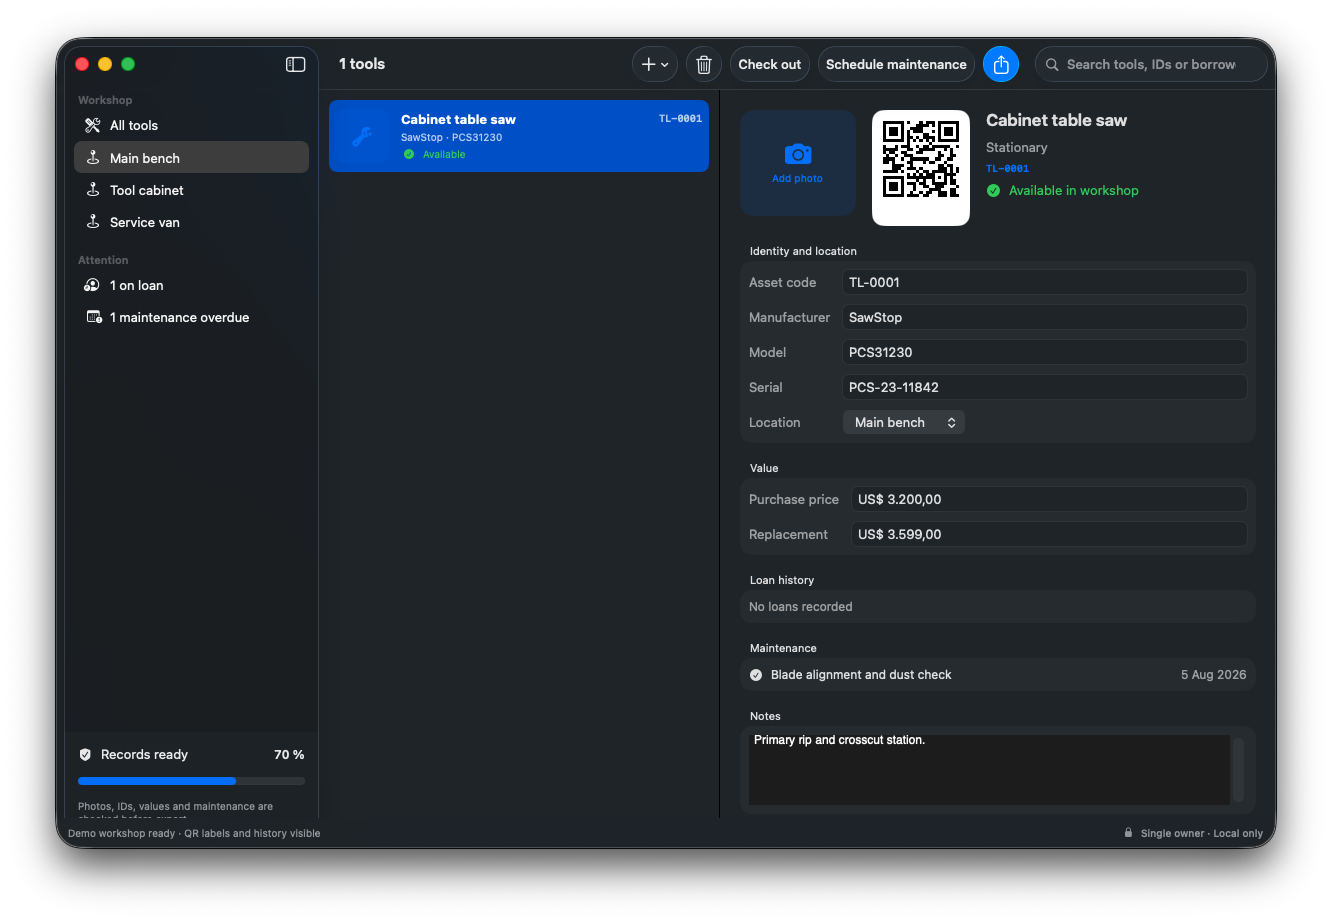Delete tool with trash icon
This screenshot has width=1332, height=922.
[704, 64]
